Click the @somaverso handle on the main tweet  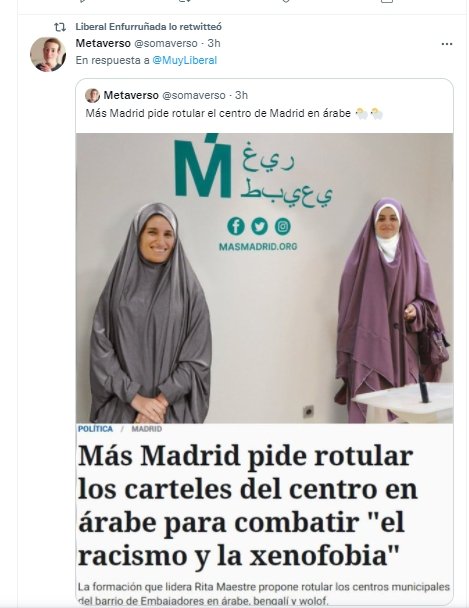[166, 43]
